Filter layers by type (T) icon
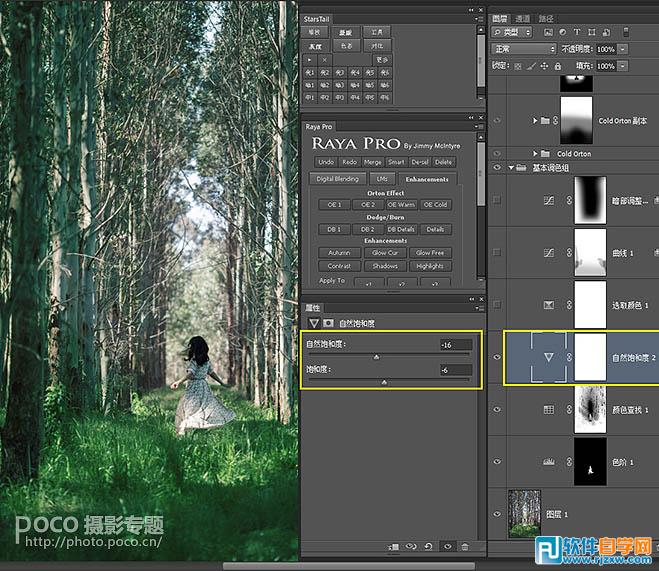This screenshot has width=659, height=571. pos(577,32)
